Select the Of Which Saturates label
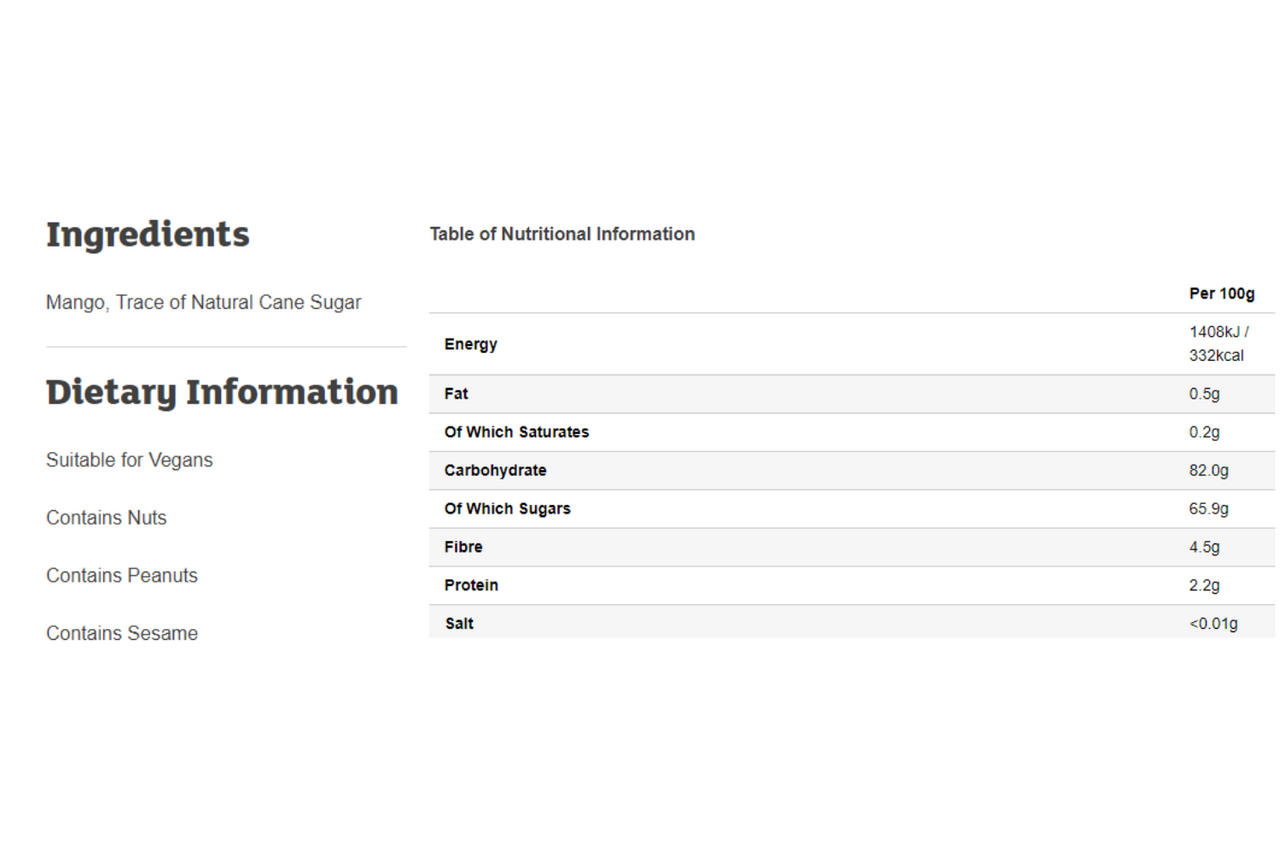 tap(516, 432)
